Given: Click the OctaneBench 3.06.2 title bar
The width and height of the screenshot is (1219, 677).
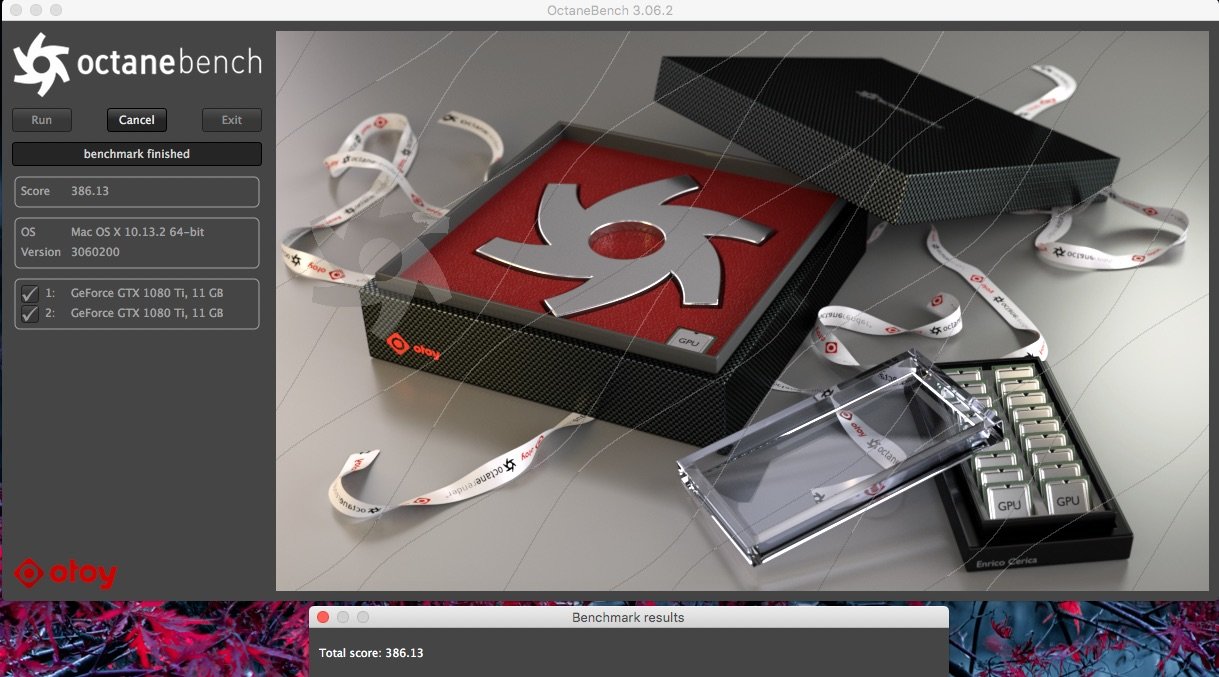Looking at the screenshot, I should (x=609, y=10).
